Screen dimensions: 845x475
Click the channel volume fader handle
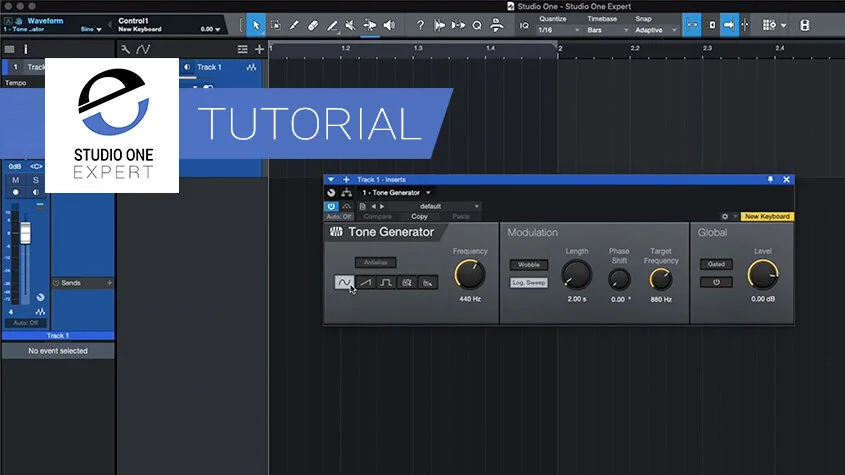coord(25,233)
